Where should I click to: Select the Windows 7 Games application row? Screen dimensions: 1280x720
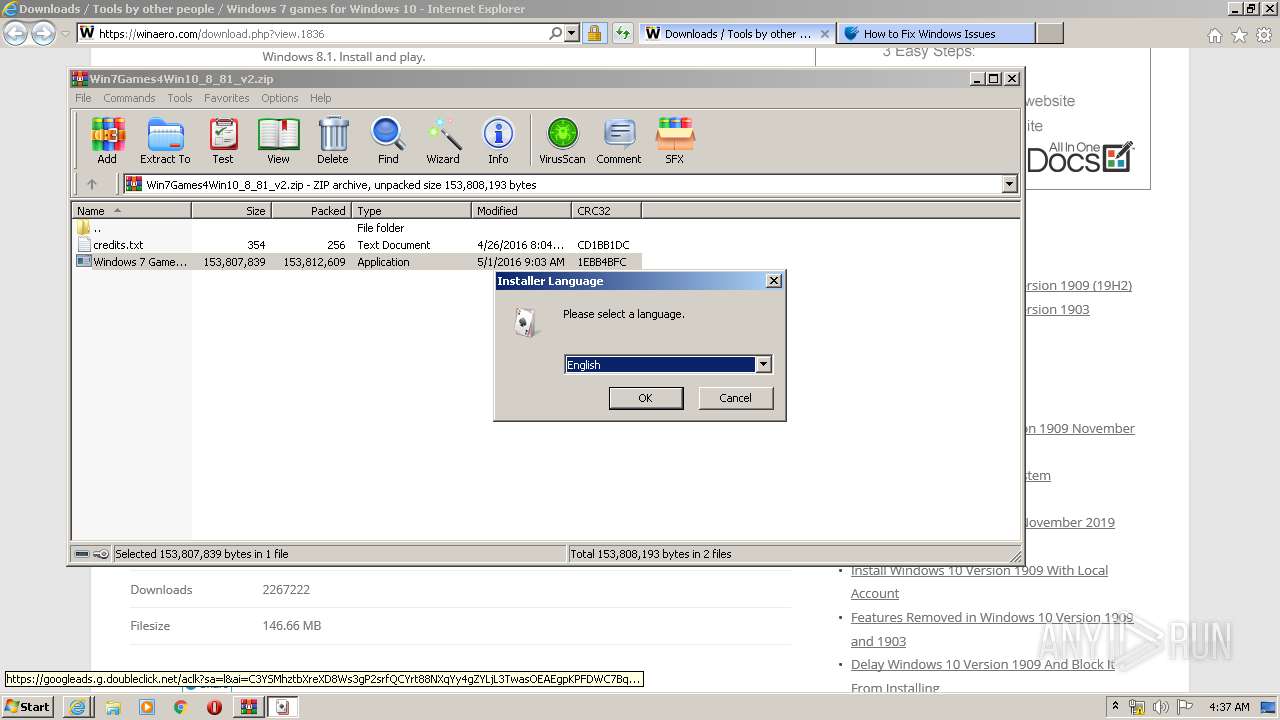click(x=357, y=262)
